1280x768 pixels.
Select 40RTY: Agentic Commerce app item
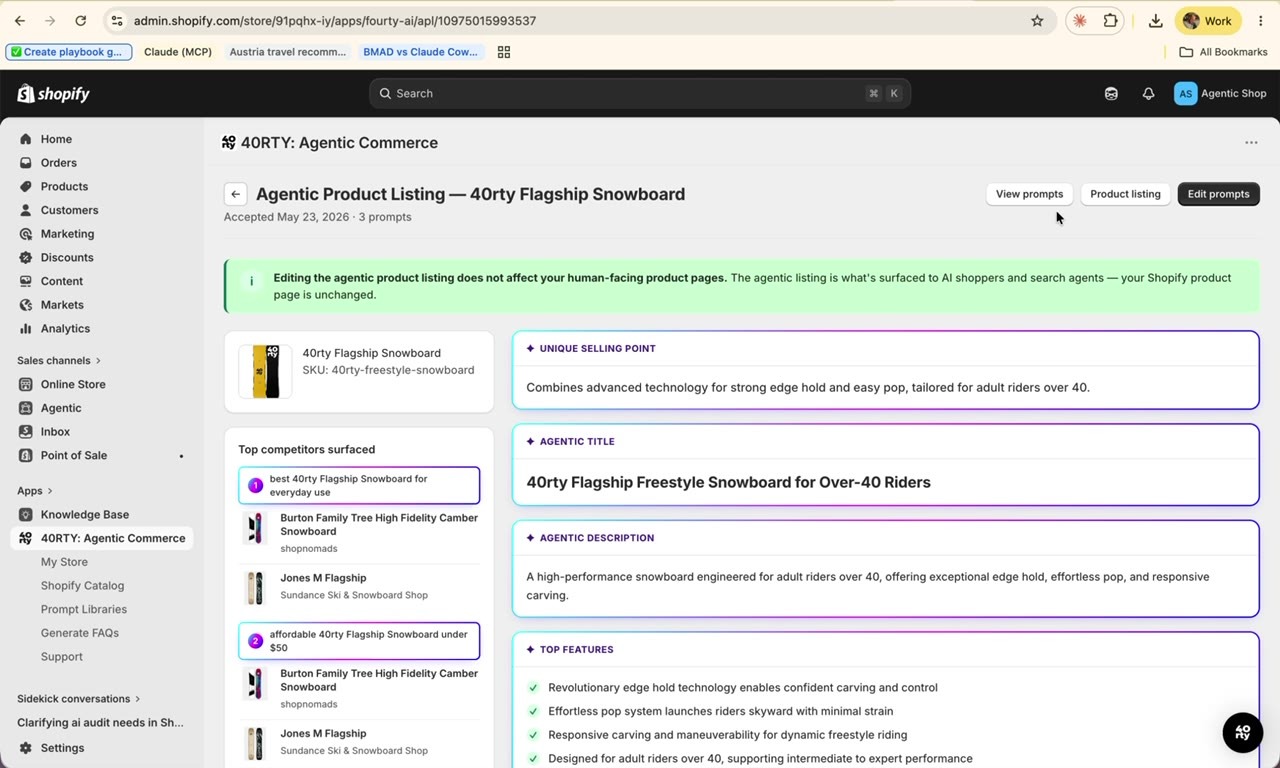coord(102,538)
